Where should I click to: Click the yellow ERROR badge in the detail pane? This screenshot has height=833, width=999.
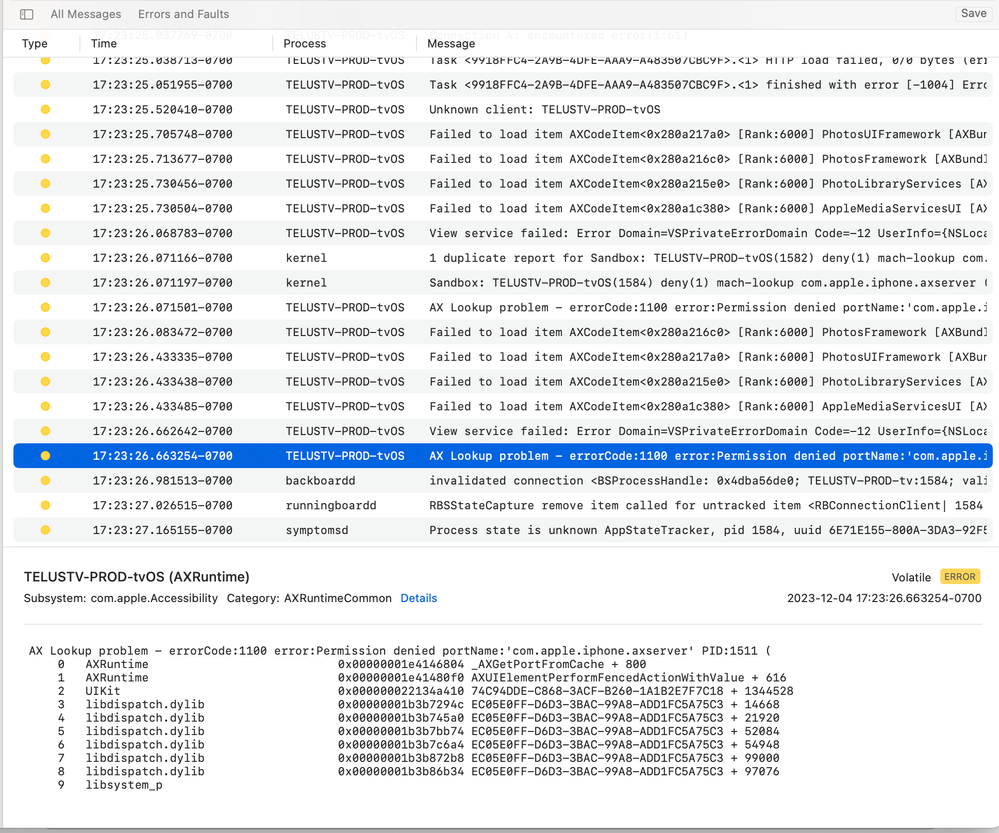960,577
